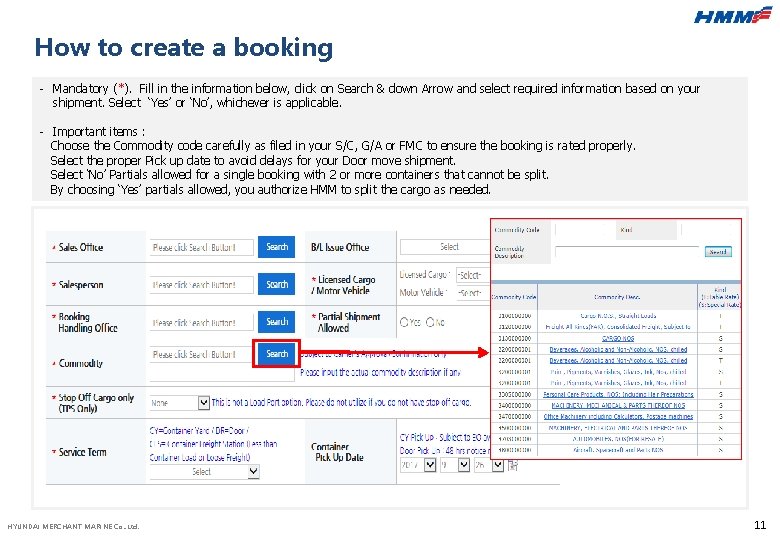The height and width of the screenshot is (540, 780).
Task: Select Yes for Partial Shipment Allowed
Action: (404, 322)
